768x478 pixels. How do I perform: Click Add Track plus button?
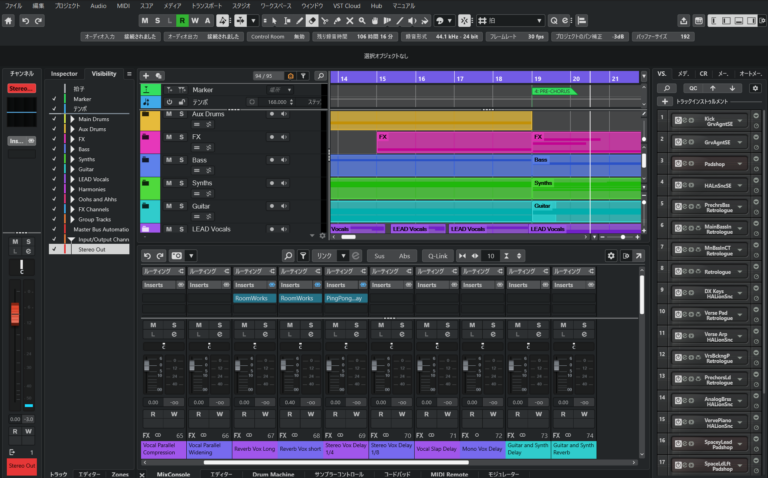click(x=145, y=75)
